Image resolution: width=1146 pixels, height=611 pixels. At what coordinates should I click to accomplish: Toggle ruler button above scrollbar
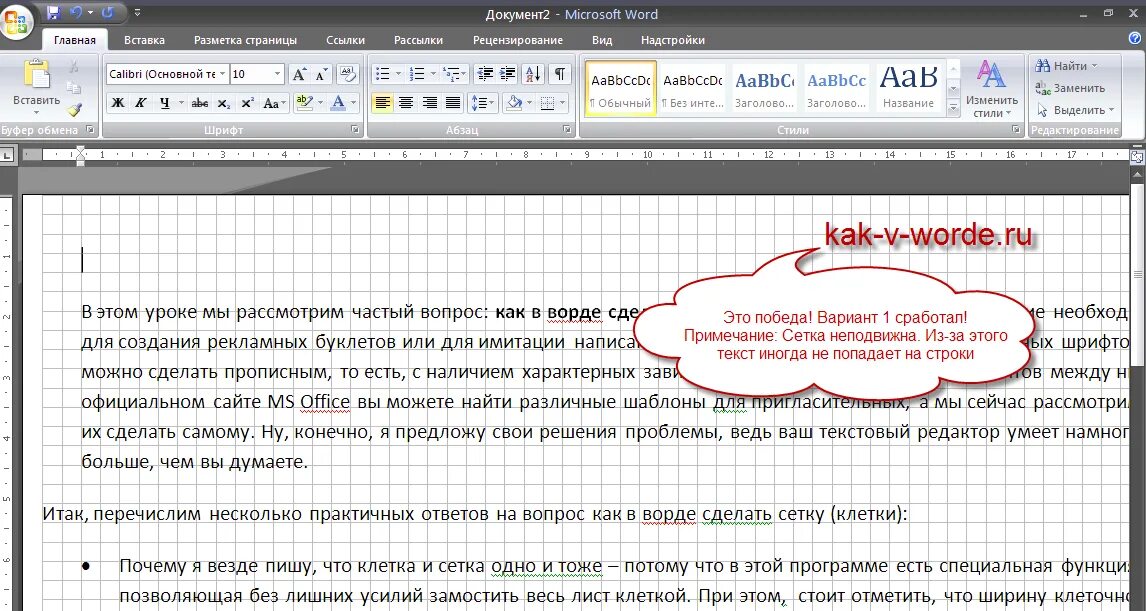(1137, 156)
